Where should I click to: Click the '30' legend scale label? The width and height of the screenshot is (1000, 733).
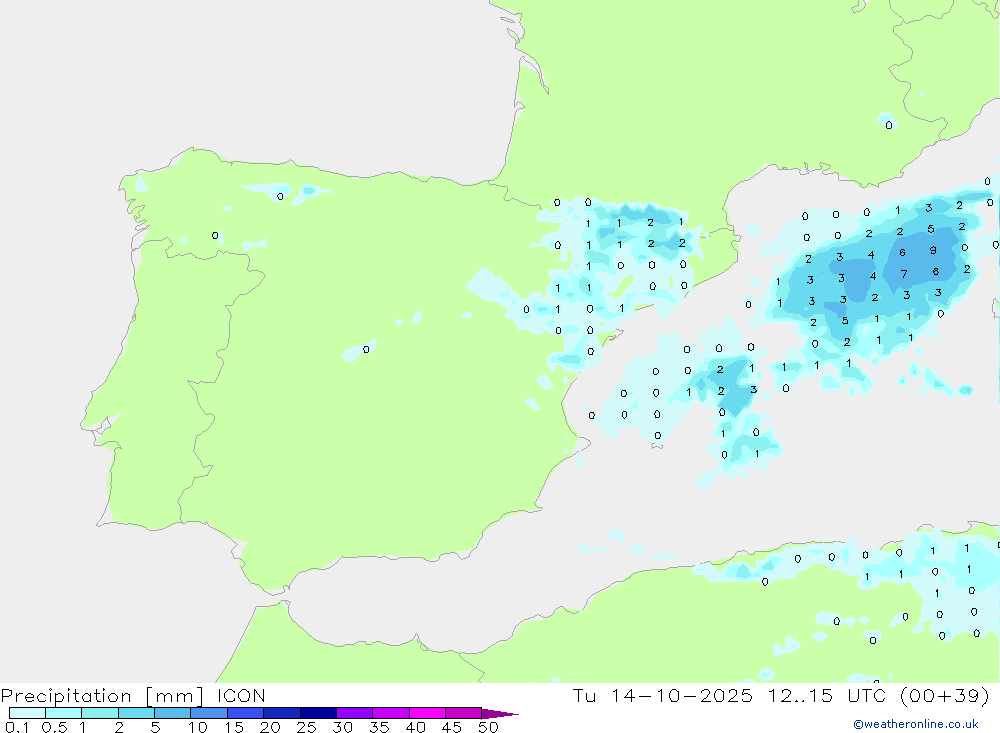click(342, 727)
